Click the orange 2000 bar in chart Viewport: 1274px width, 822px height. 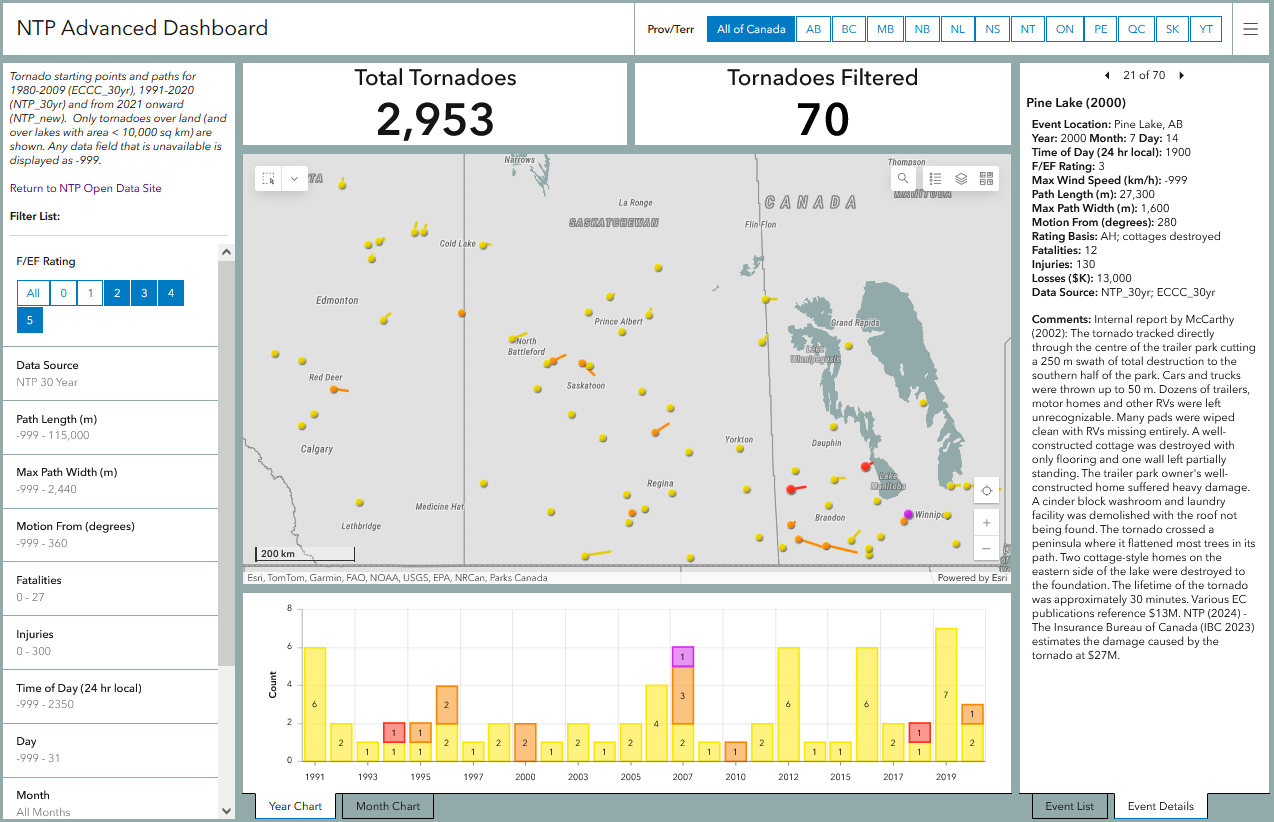click(525, 743)
